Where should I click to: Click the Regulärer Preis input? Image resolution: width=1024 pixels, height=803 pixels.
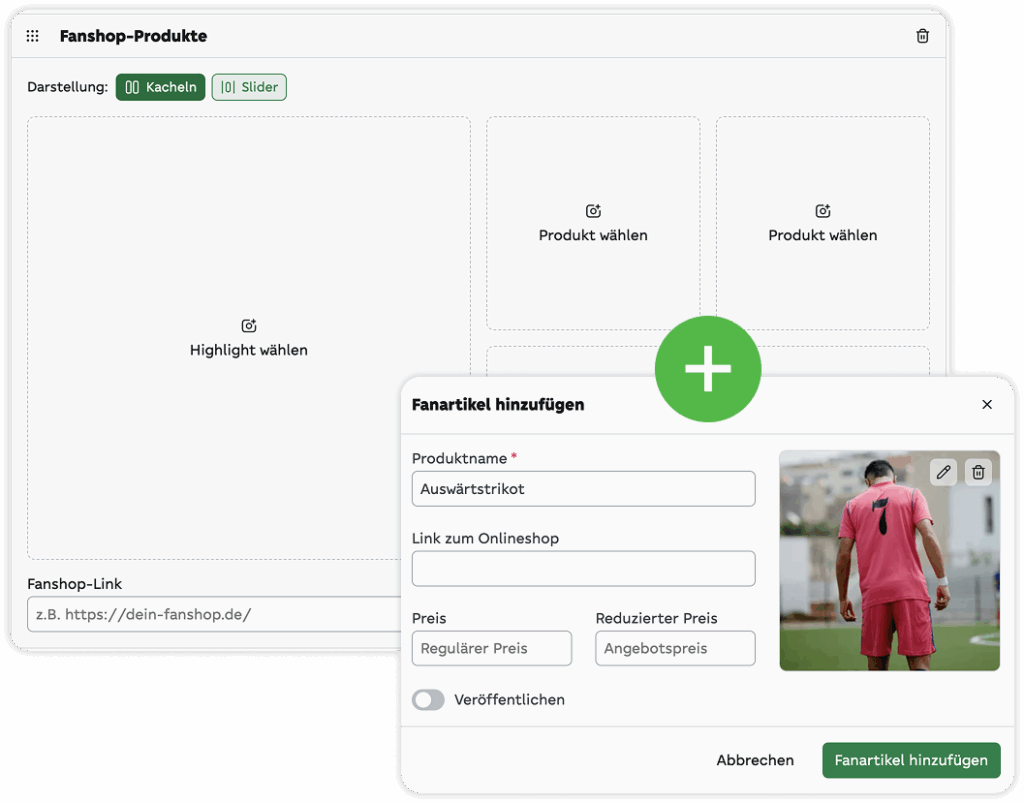tap(491, 648)
